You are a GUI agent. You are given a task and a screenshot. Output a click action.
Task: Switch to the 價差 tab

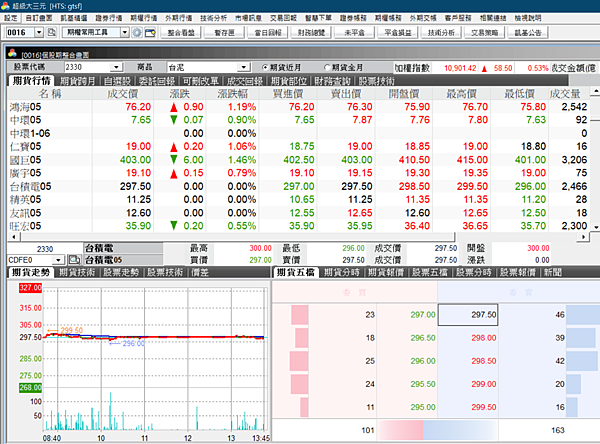(x=200, y=272)
